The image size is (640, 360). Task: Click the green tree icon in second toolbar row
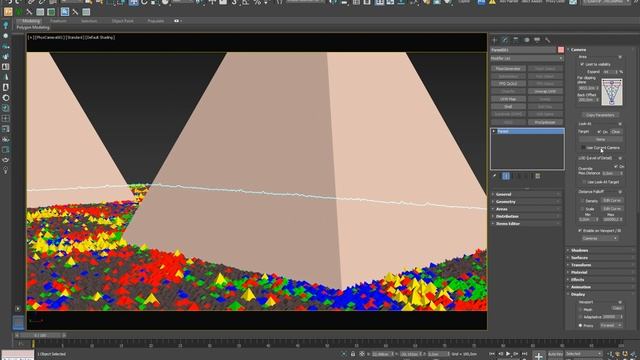19,12
